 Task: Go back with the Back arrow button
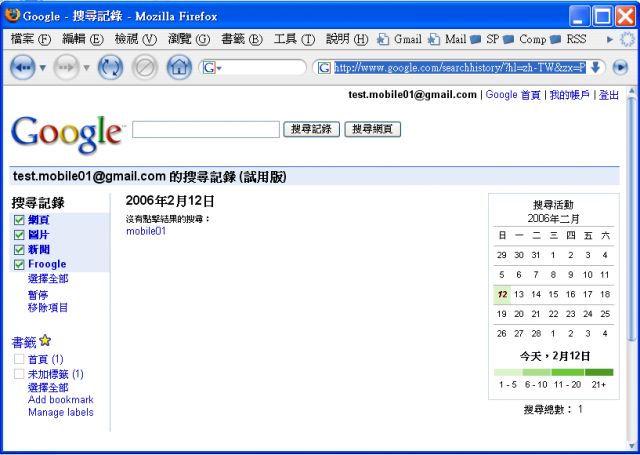click(x=23, y=67)
